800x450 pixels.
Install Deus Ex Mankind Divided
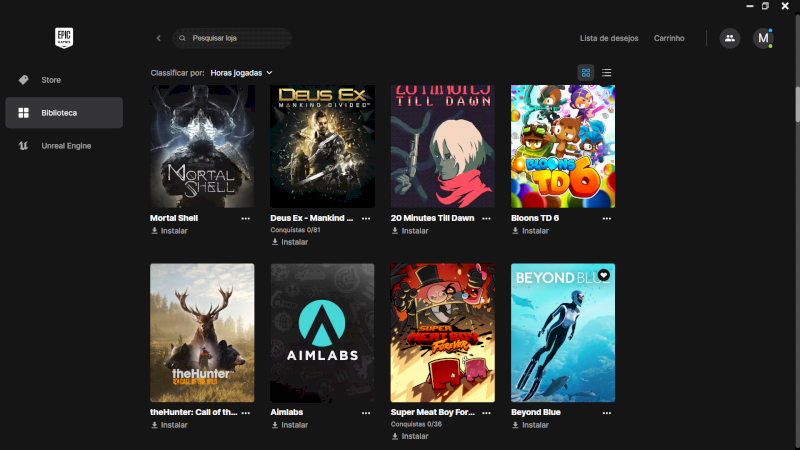[290, 242]
